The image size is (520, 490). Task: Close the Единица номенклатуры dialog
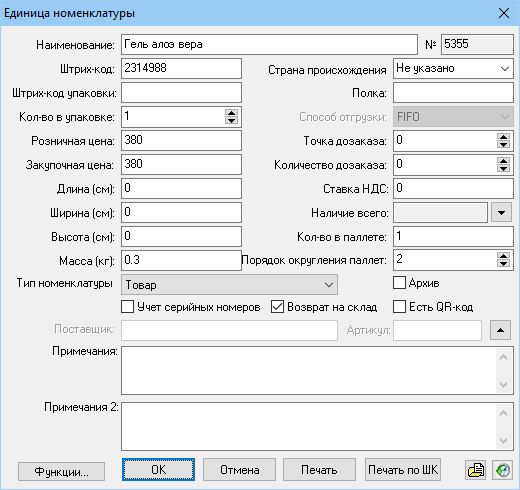504,13
